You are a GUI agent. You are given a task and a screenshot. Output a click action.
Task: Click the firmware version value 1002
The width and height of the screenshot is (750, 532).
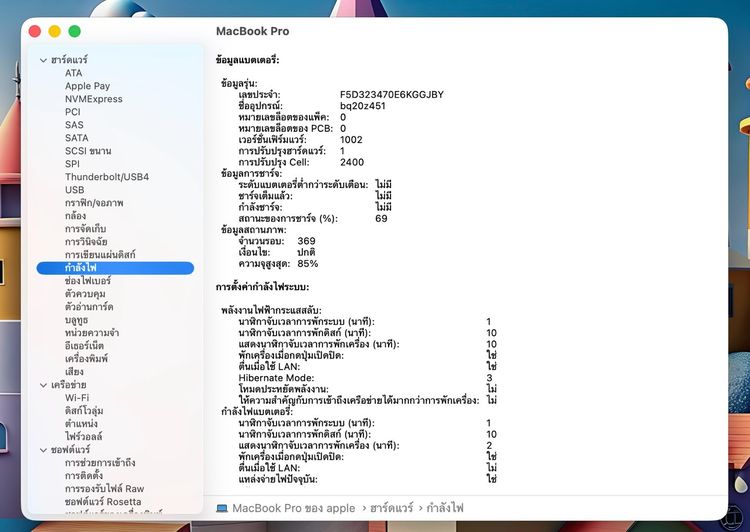351,140
